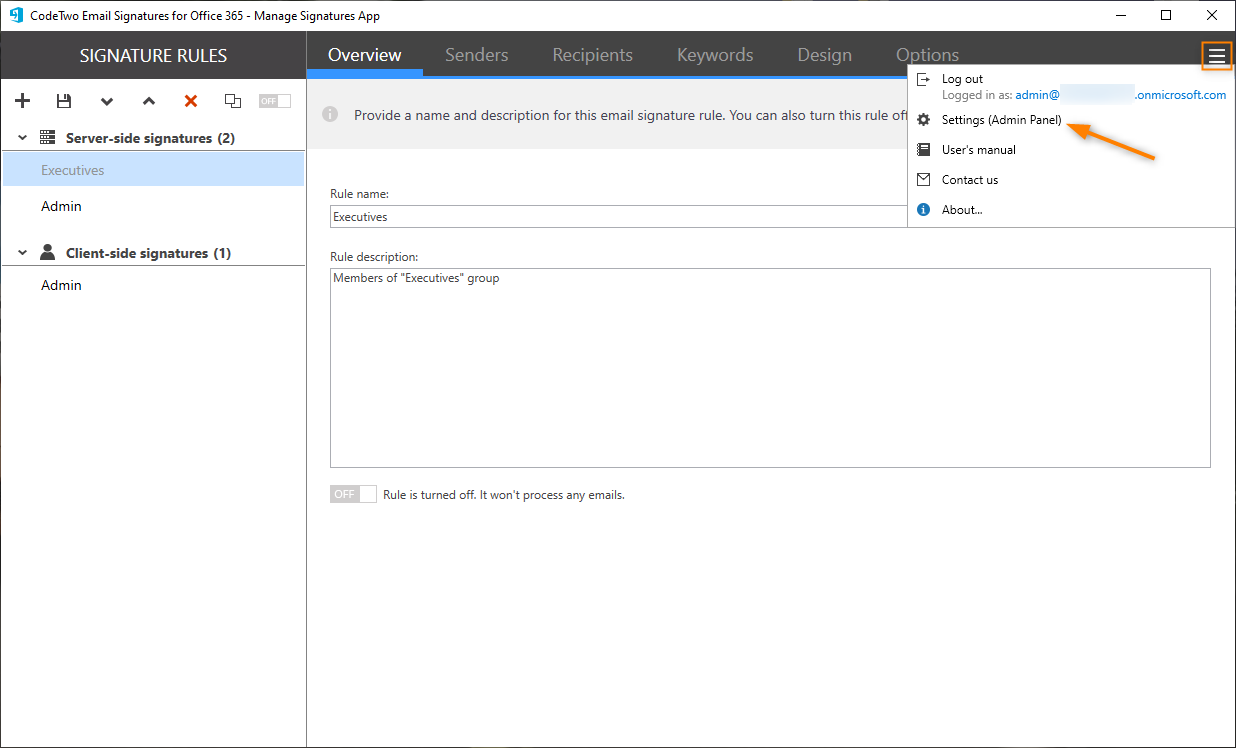Collapse the Client-side signatures group
The width and height of the screenshot is (1236, 748).
click(22, 252)
